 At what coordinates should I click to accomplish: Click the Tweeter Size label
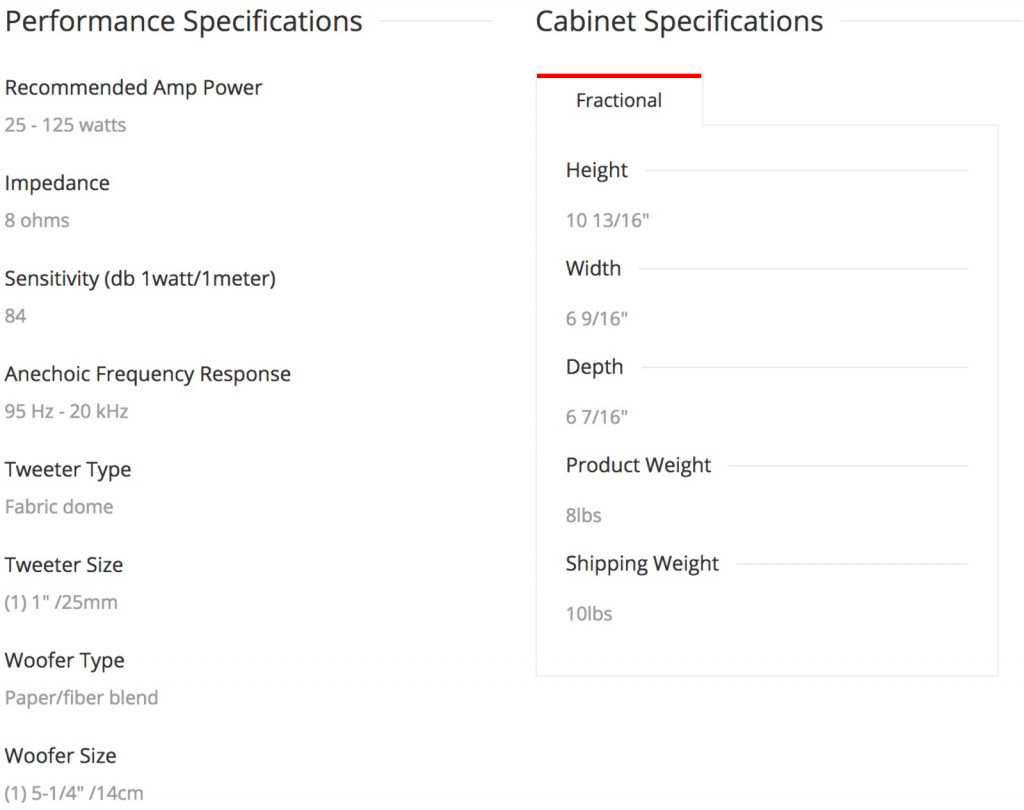pos(64,566)
